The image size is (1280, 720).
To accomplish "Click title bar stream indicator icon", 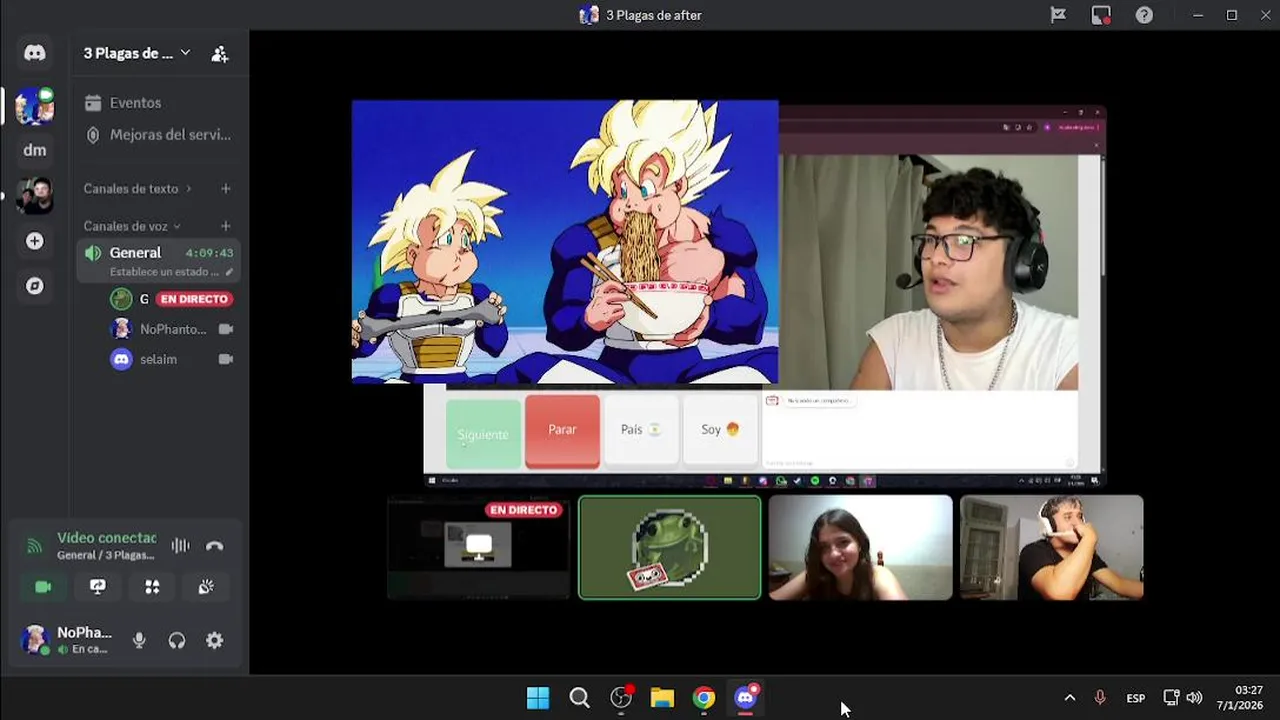I will (1101, 15).
